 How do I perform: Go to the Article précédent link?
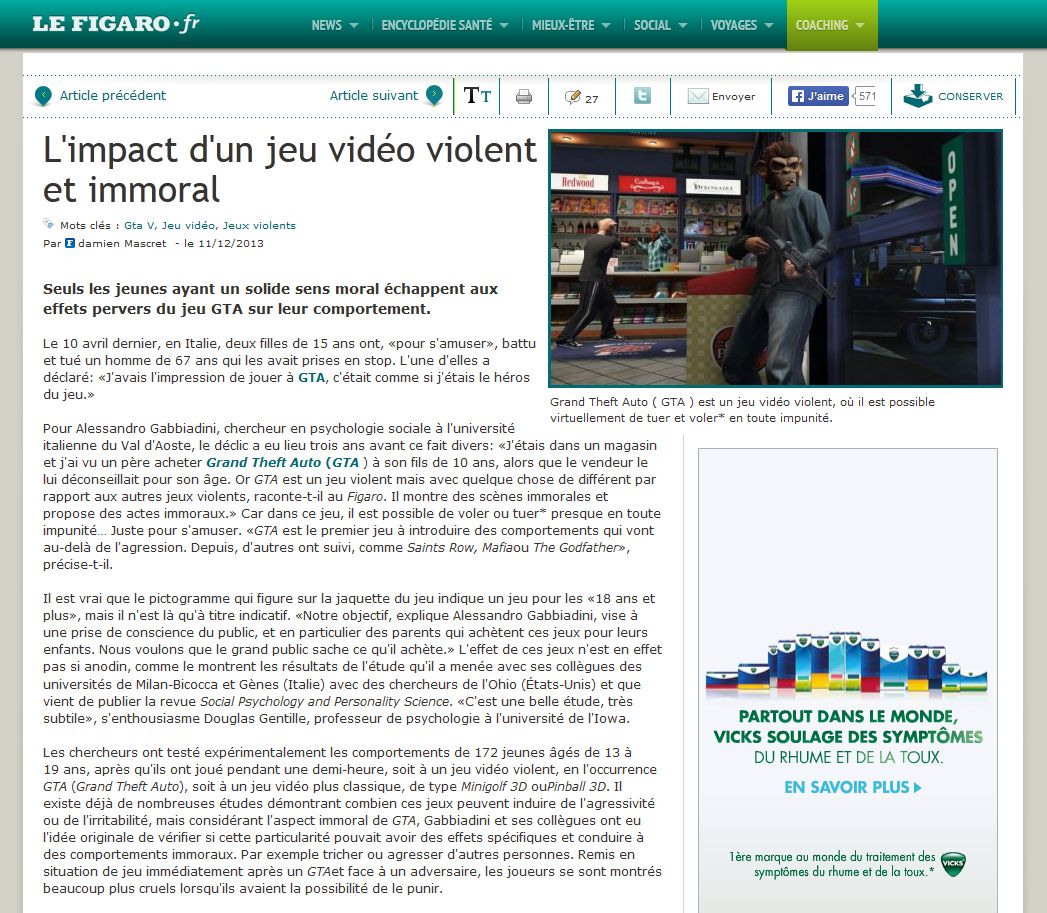click(x=113, y=96)
